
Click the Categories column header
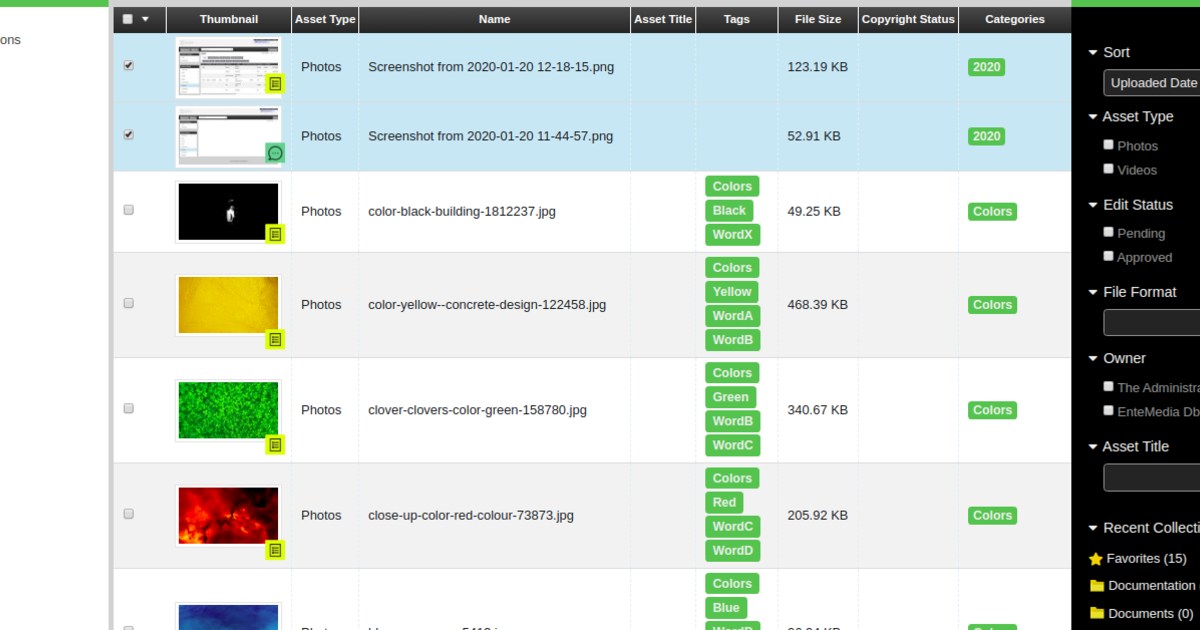pyautogui.click(x=1015, y=19)
